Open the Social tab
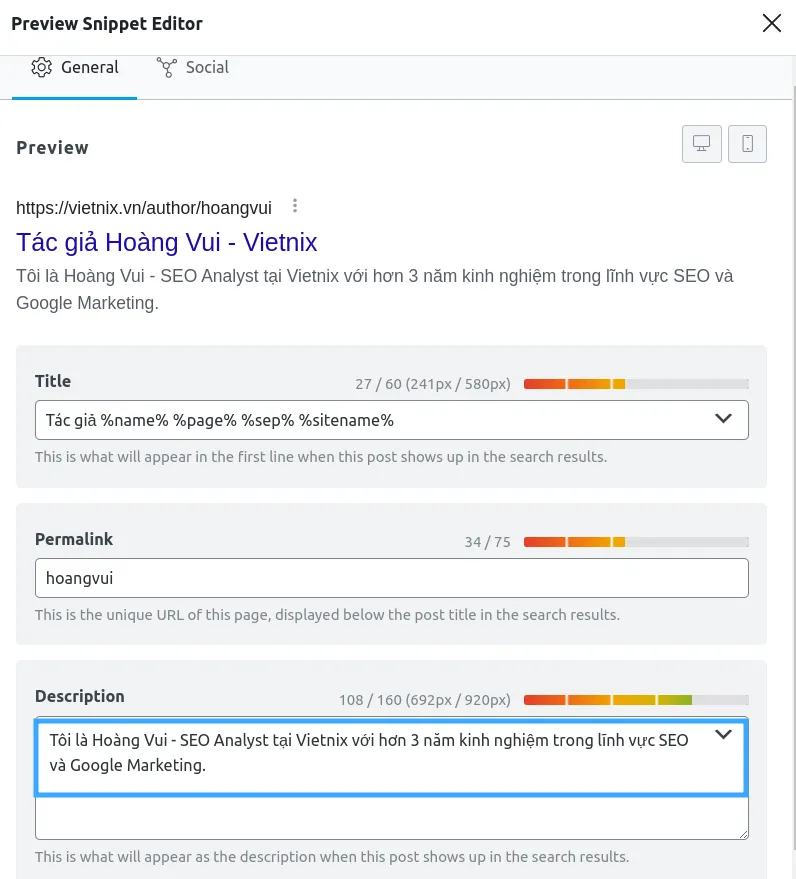Viewport: 796px width, 879px height. [x=192, y=67]
